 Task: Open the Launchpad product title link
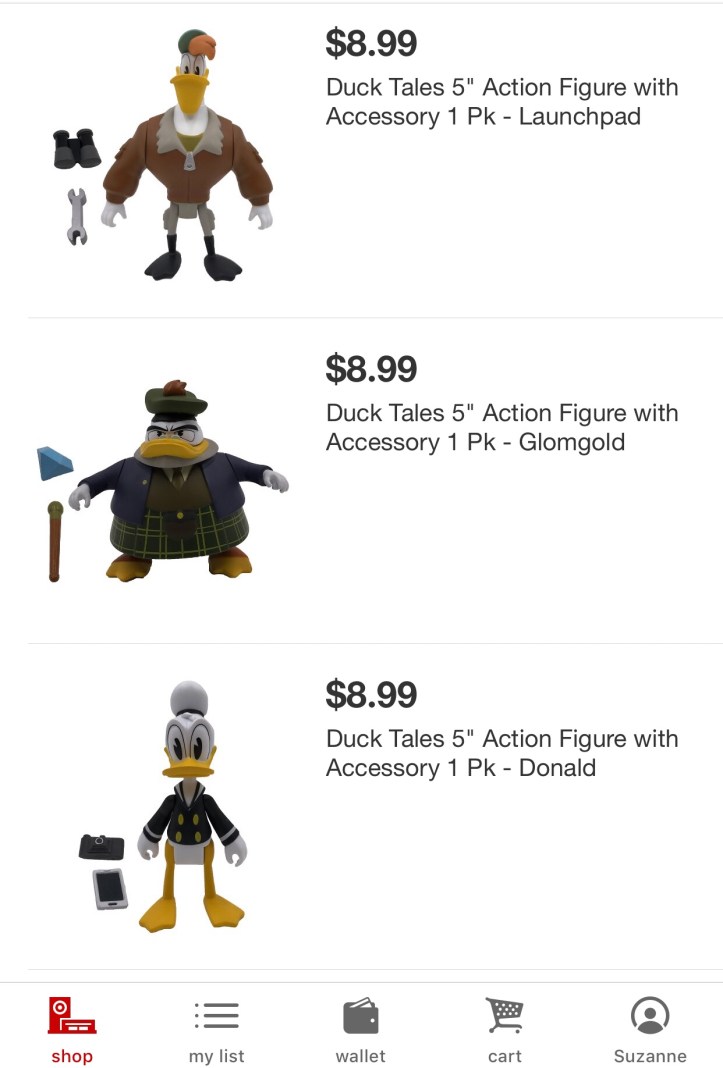[502, 101]
